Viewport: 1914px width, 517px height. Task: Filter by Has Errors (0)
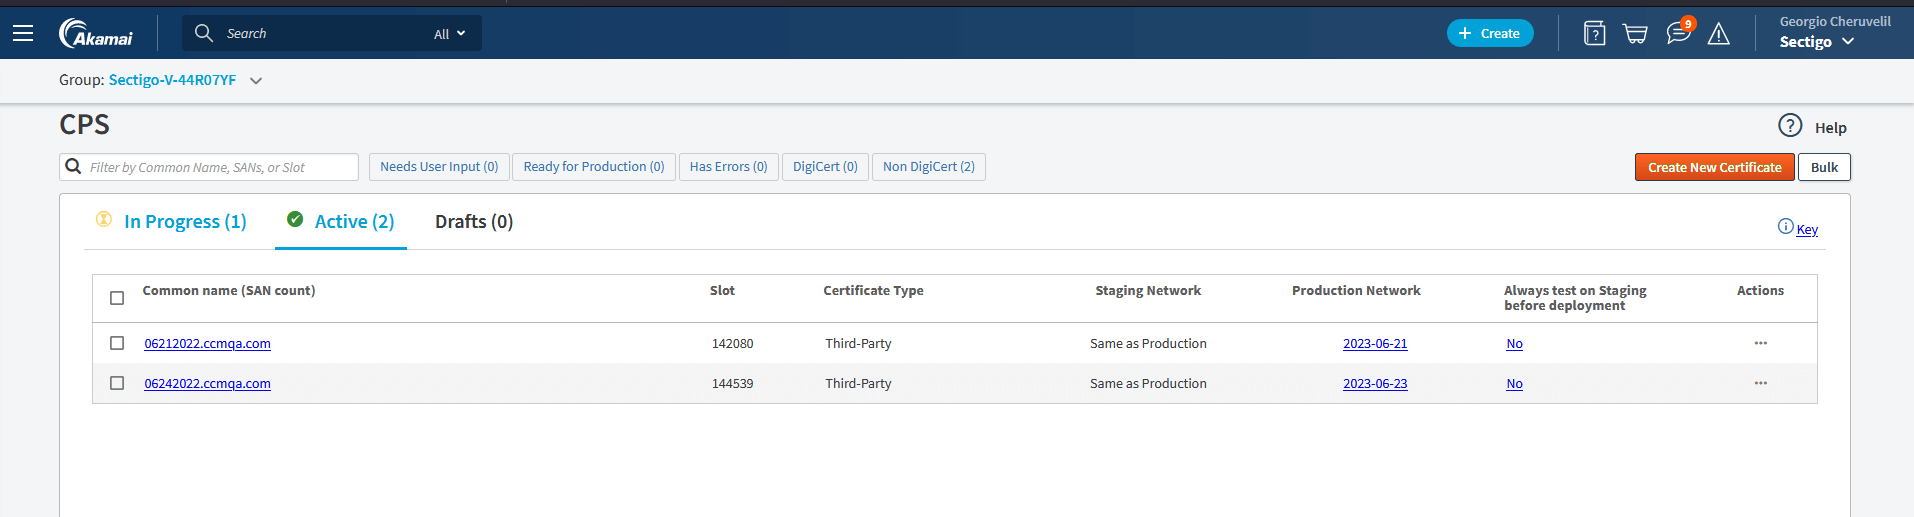[729, 167]
